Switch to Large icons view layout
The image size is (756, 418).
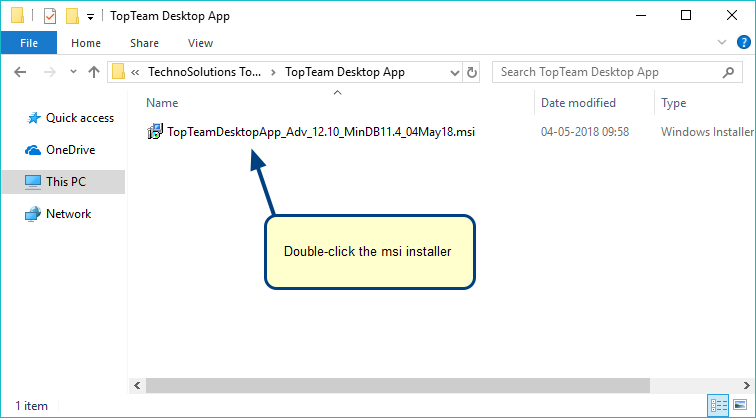pyautogui.click(x=740, y=405)
